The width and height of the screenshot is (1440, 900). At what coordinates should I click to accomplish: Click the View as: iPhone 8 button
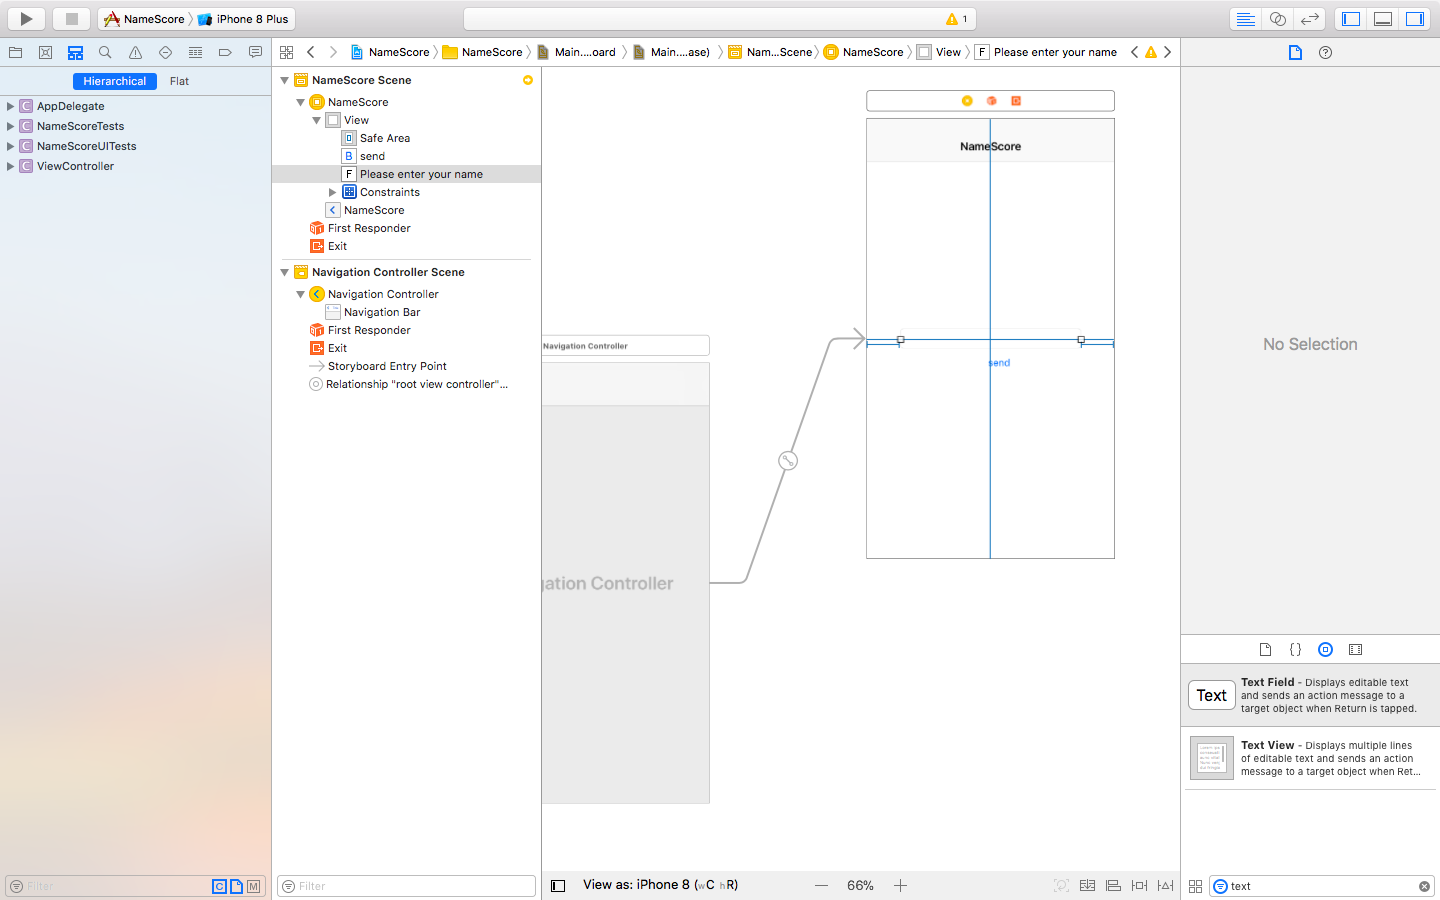660,885
